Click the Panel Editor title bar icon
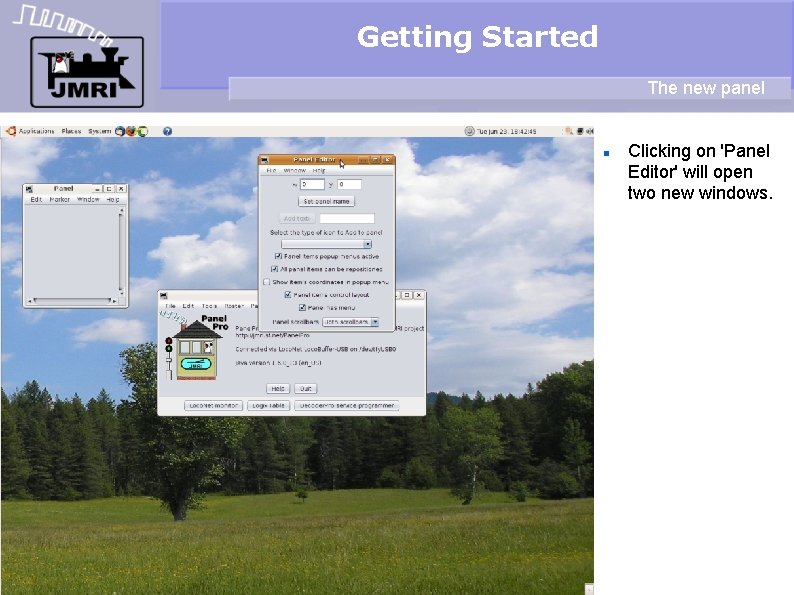The width and height of the screenshot is (794, 595). tap(264, 160)
